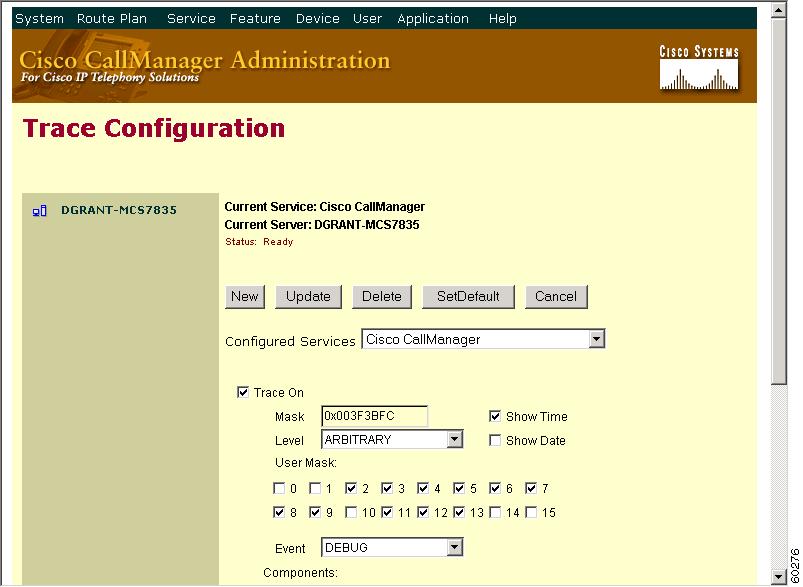Screen dimensions: 803x587
Task: Uncheck User Mask bit 2
Action: [351, 488]
